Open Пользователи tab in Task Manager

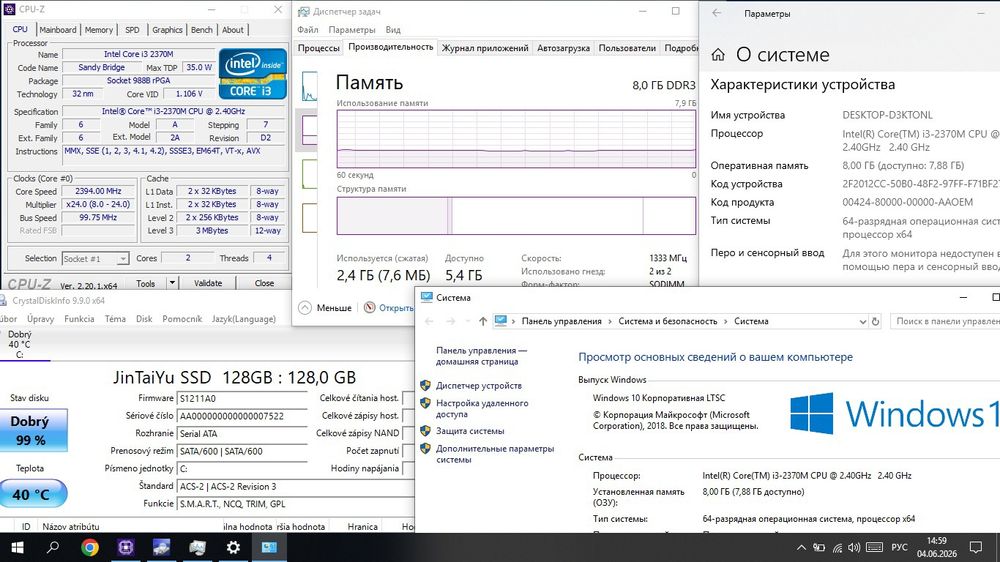click(x=627, y=48)
